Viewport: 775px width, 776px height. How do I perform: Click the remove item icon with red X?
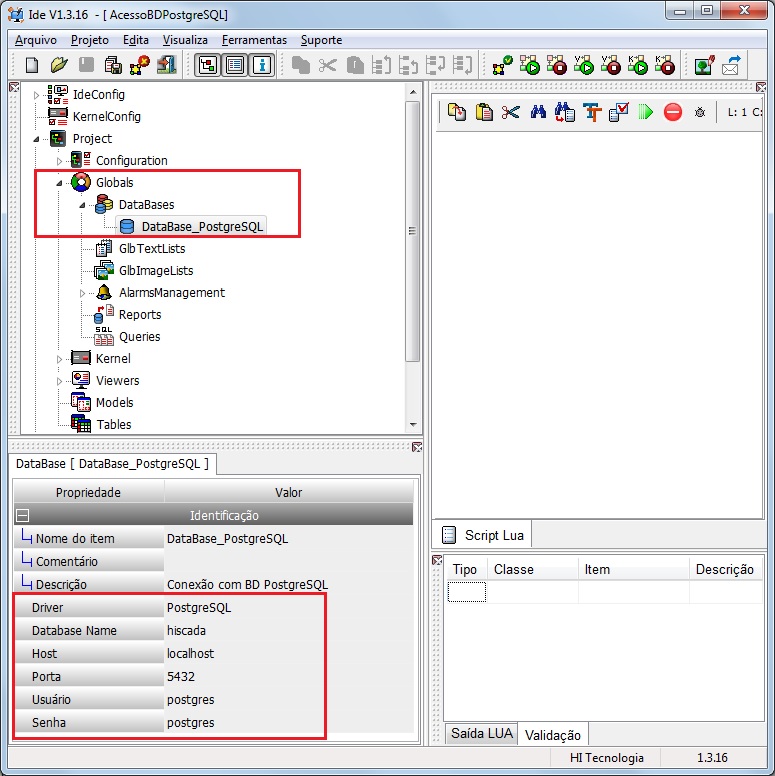[x=140, y=65]
